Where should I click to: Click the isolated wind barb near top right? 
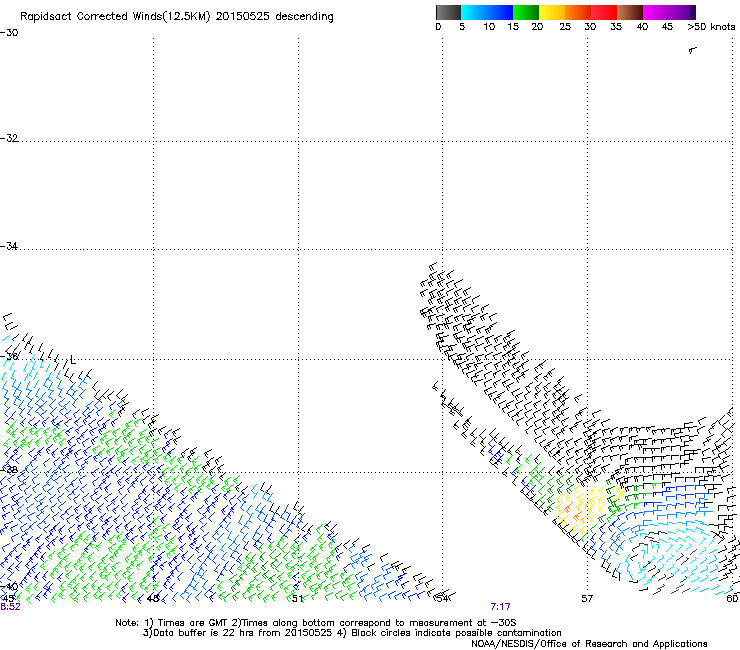[692, 50]
